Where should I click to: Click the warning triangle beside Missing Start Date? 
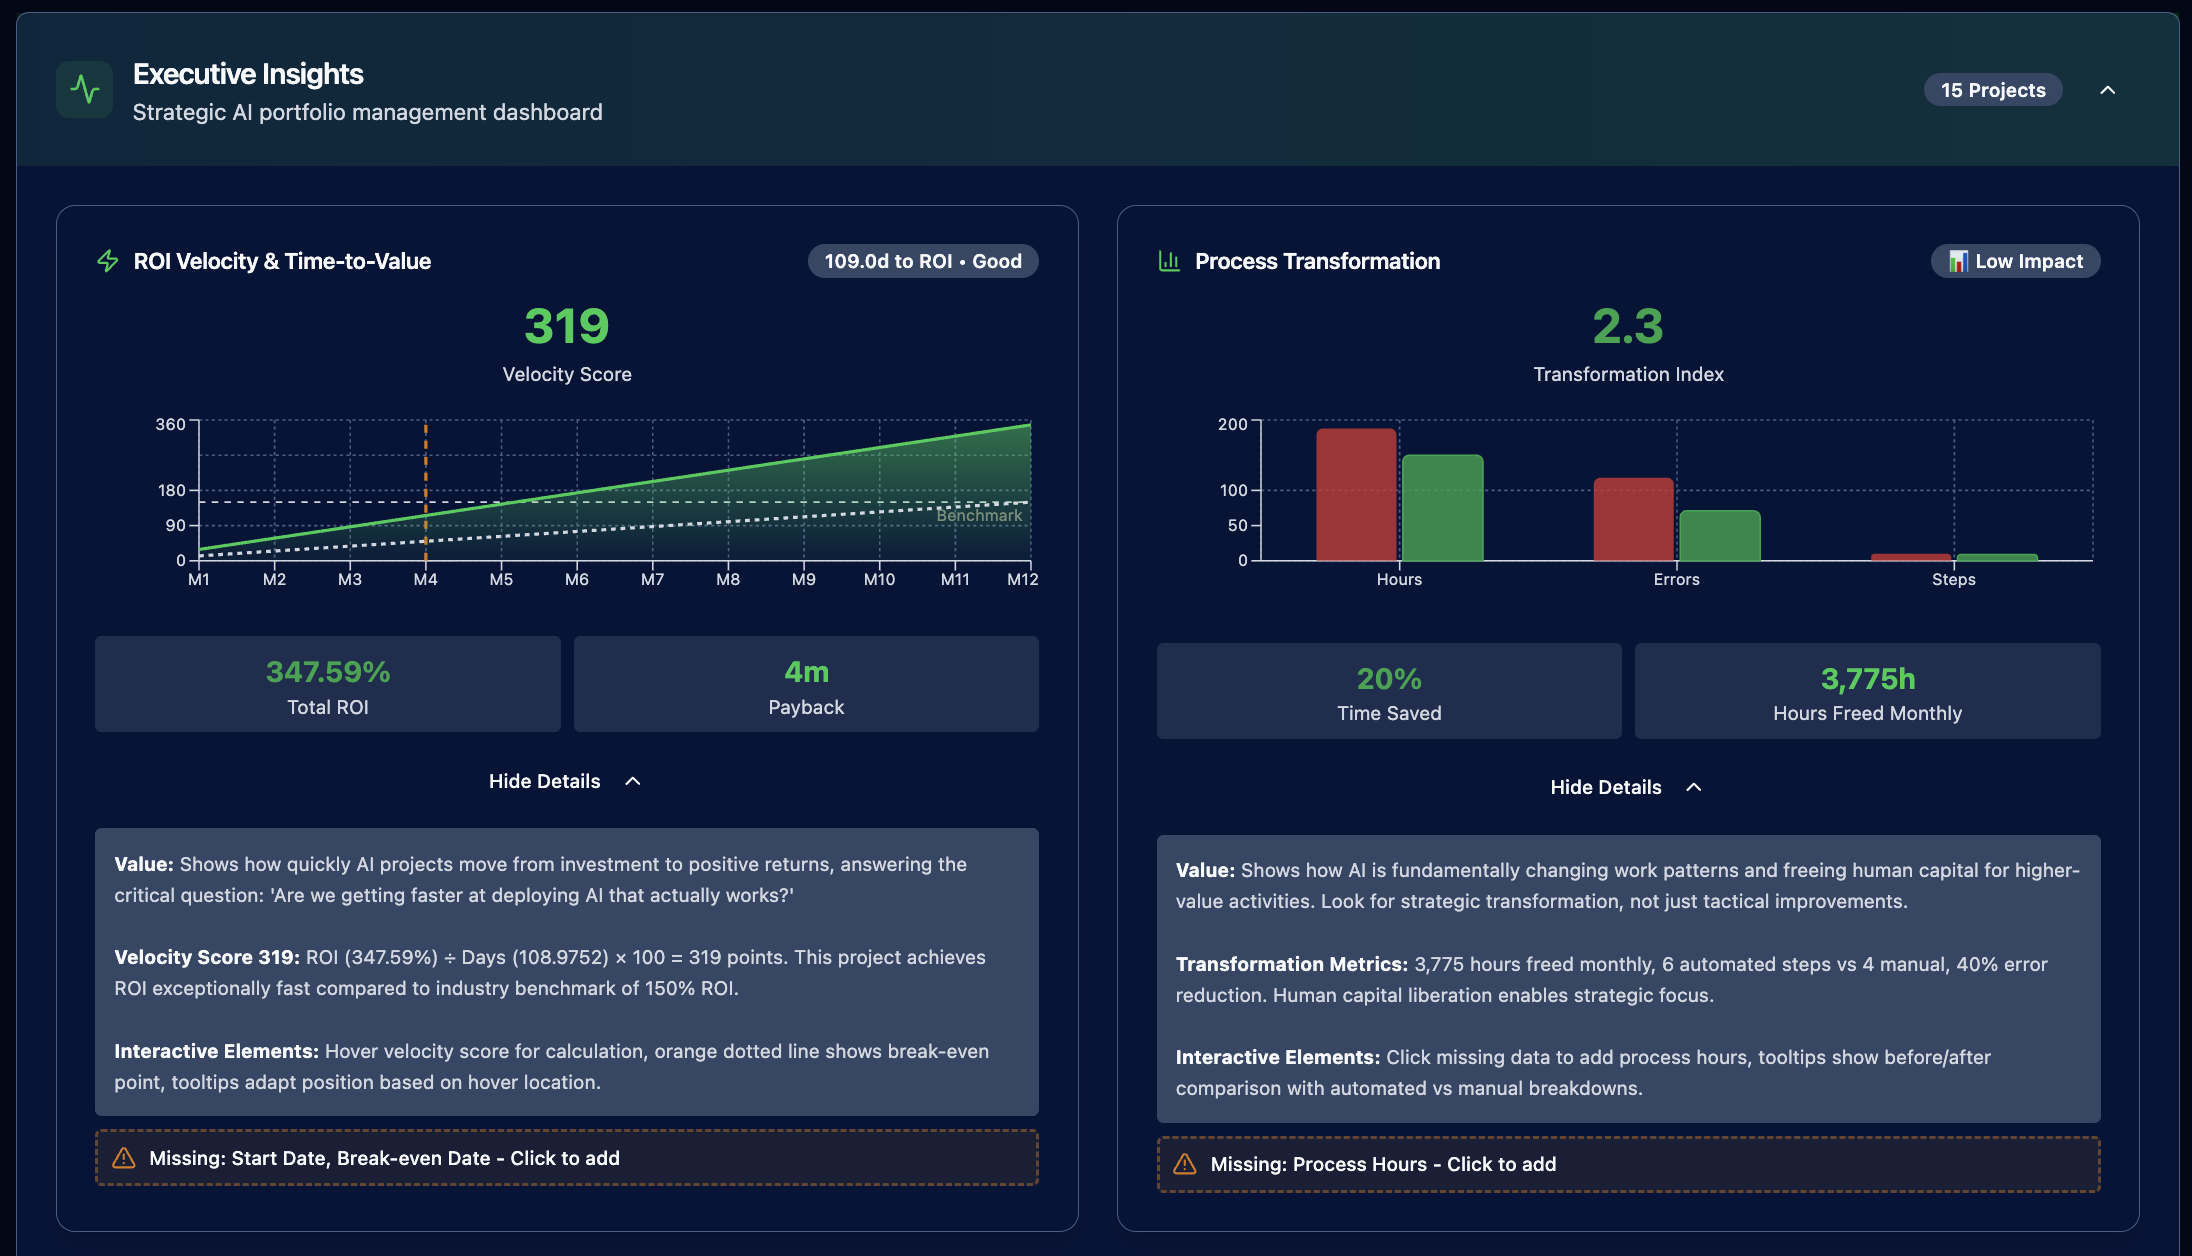coord(124,1157)
